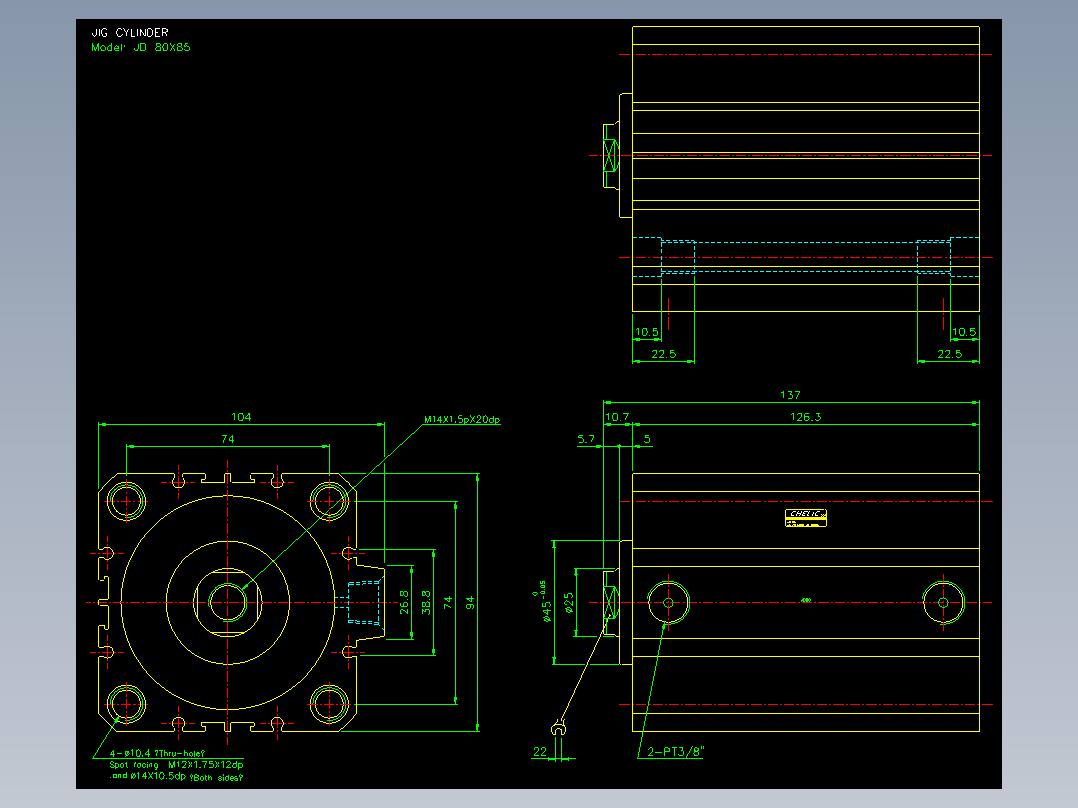This screenshot has height=808, width=1078.
Task: Select the right PT3/8 port circle in side view
Action: point(943,602)
